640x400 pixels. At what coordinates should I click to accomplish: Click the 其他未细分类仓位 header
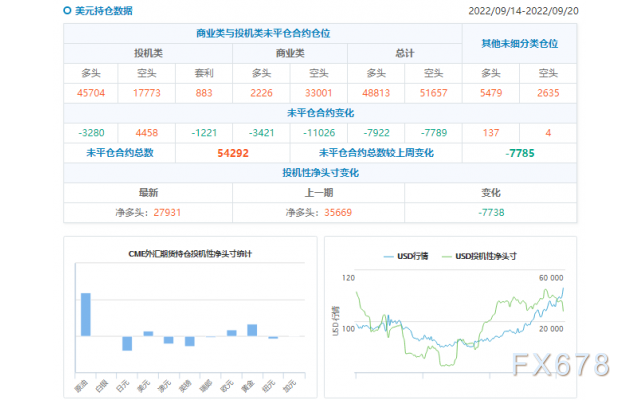[x=520, y=43]
